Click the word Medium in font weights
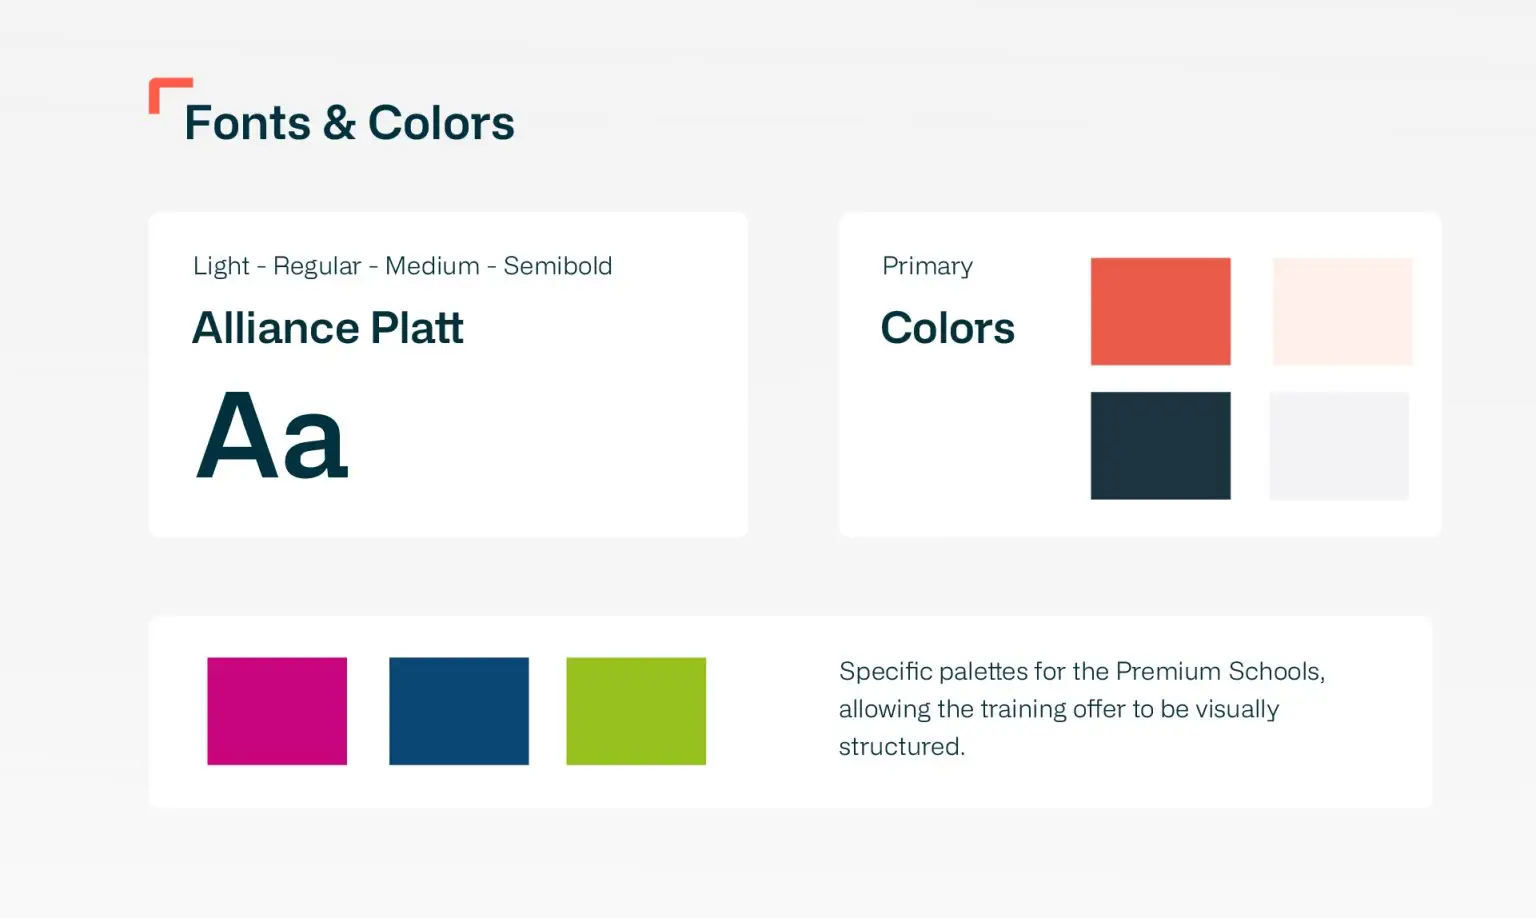Screen dimensions: 1536x918 click(x=432, y=266)
